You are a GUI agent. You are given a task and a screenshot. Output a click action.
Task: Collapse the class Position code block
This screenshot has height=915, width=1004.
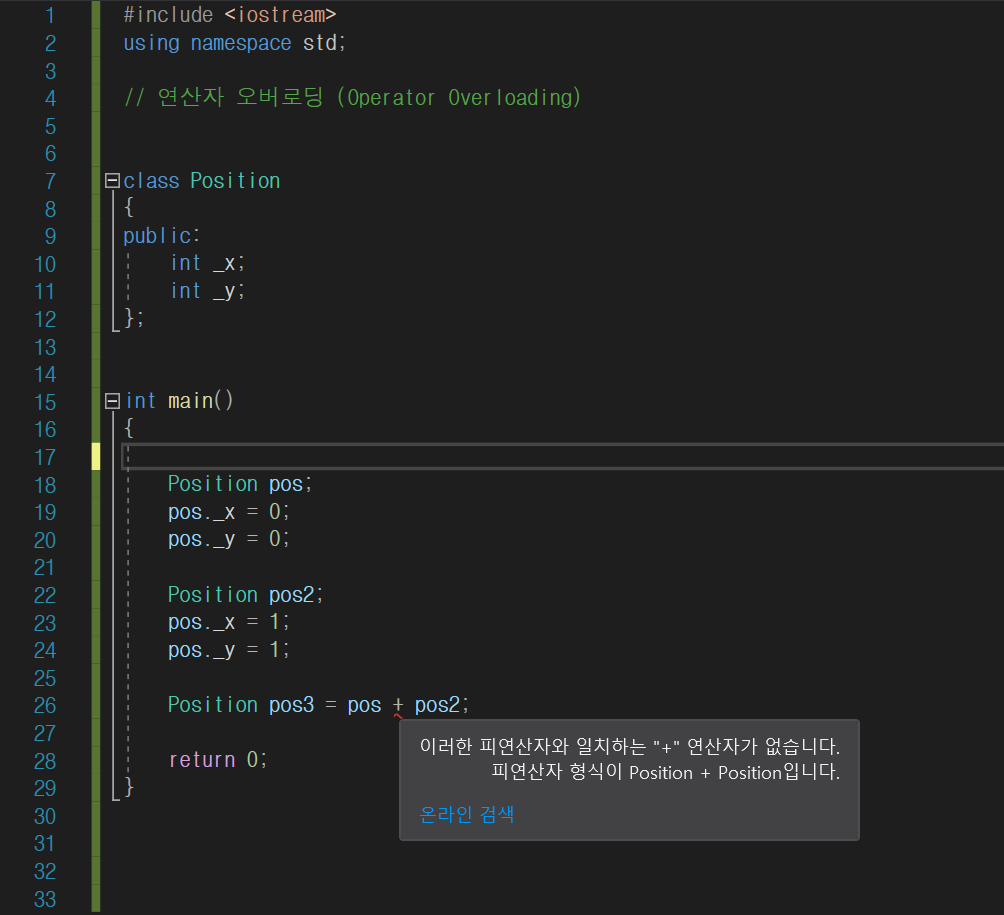pyautogui.click(x=112, y=181)
